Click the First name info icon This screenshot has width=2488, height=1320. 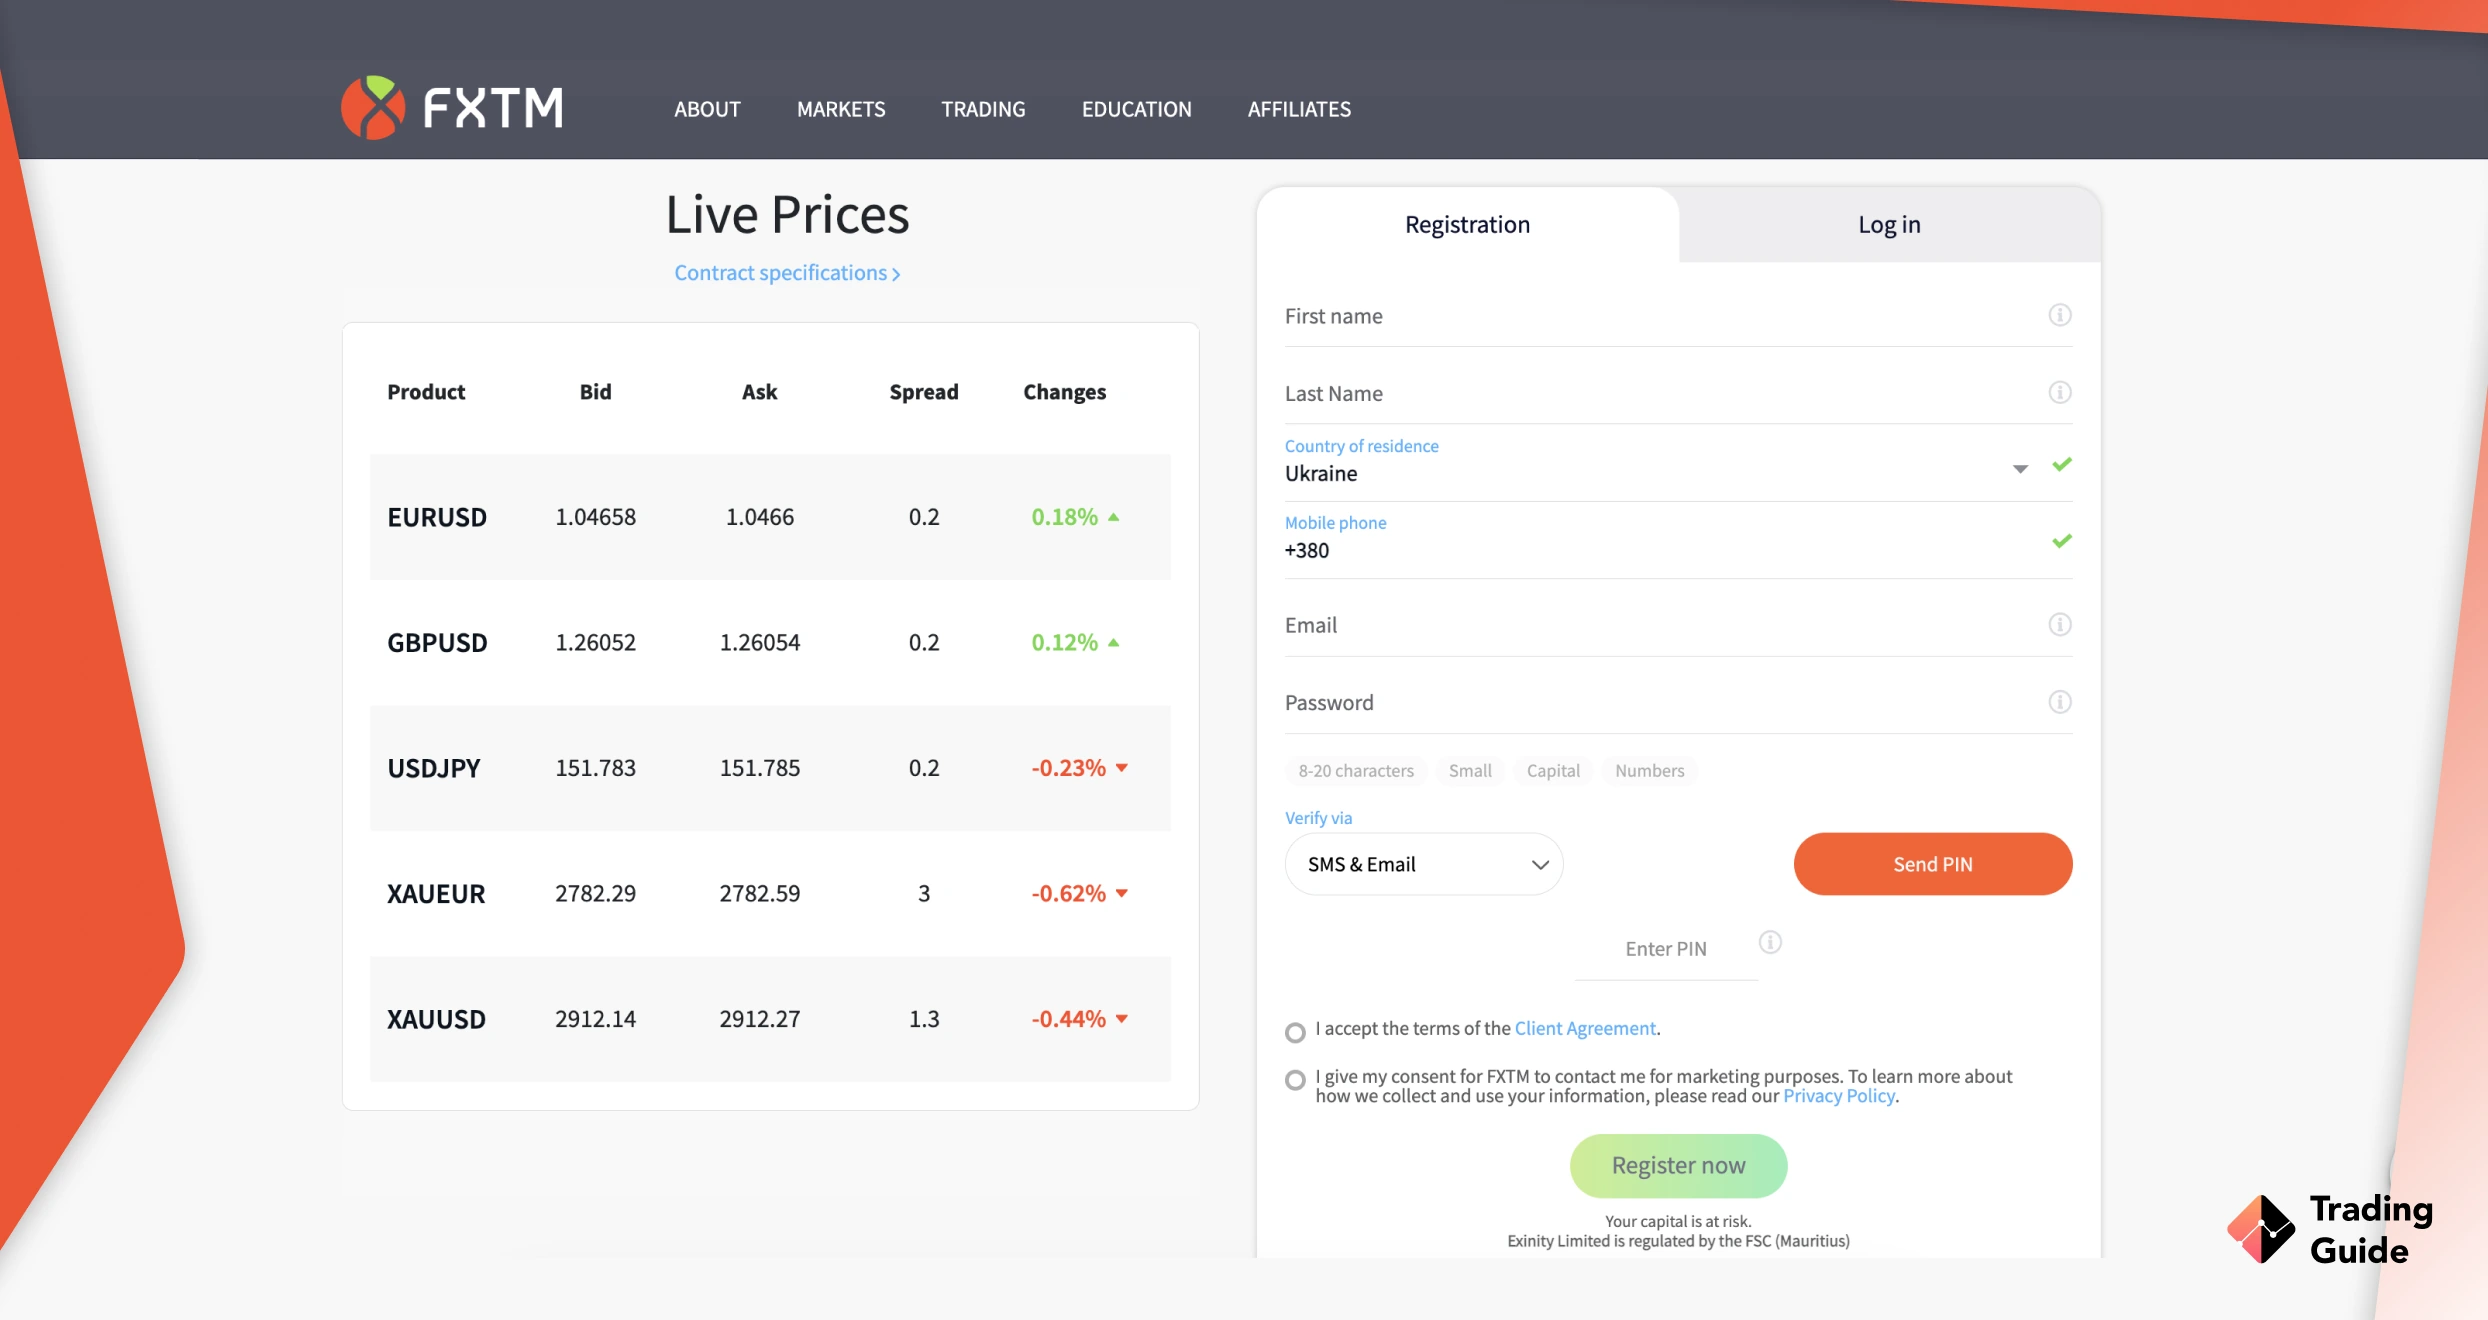2059,315
